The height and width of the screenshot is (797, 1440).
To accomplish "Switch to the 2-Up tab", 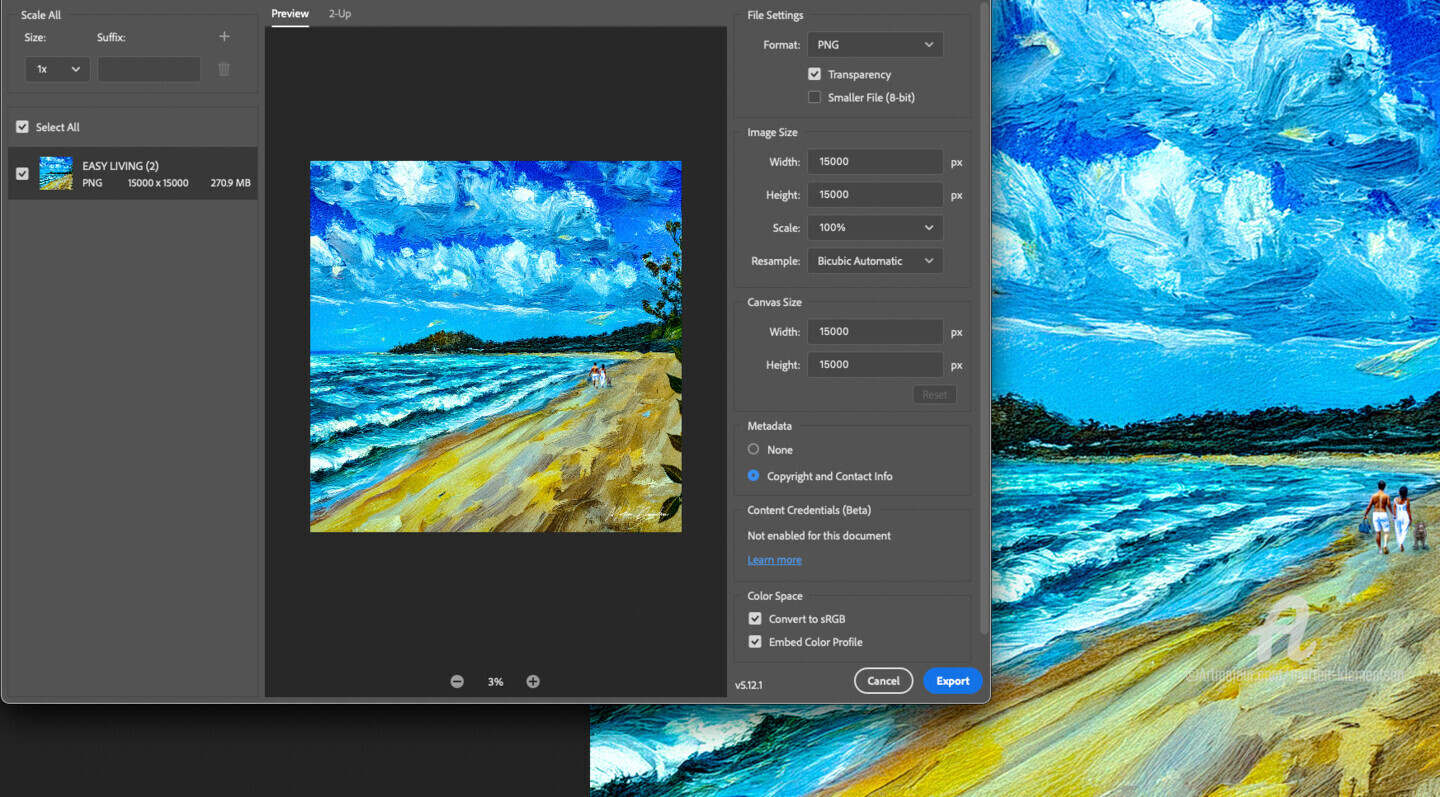I will point(340,14).
